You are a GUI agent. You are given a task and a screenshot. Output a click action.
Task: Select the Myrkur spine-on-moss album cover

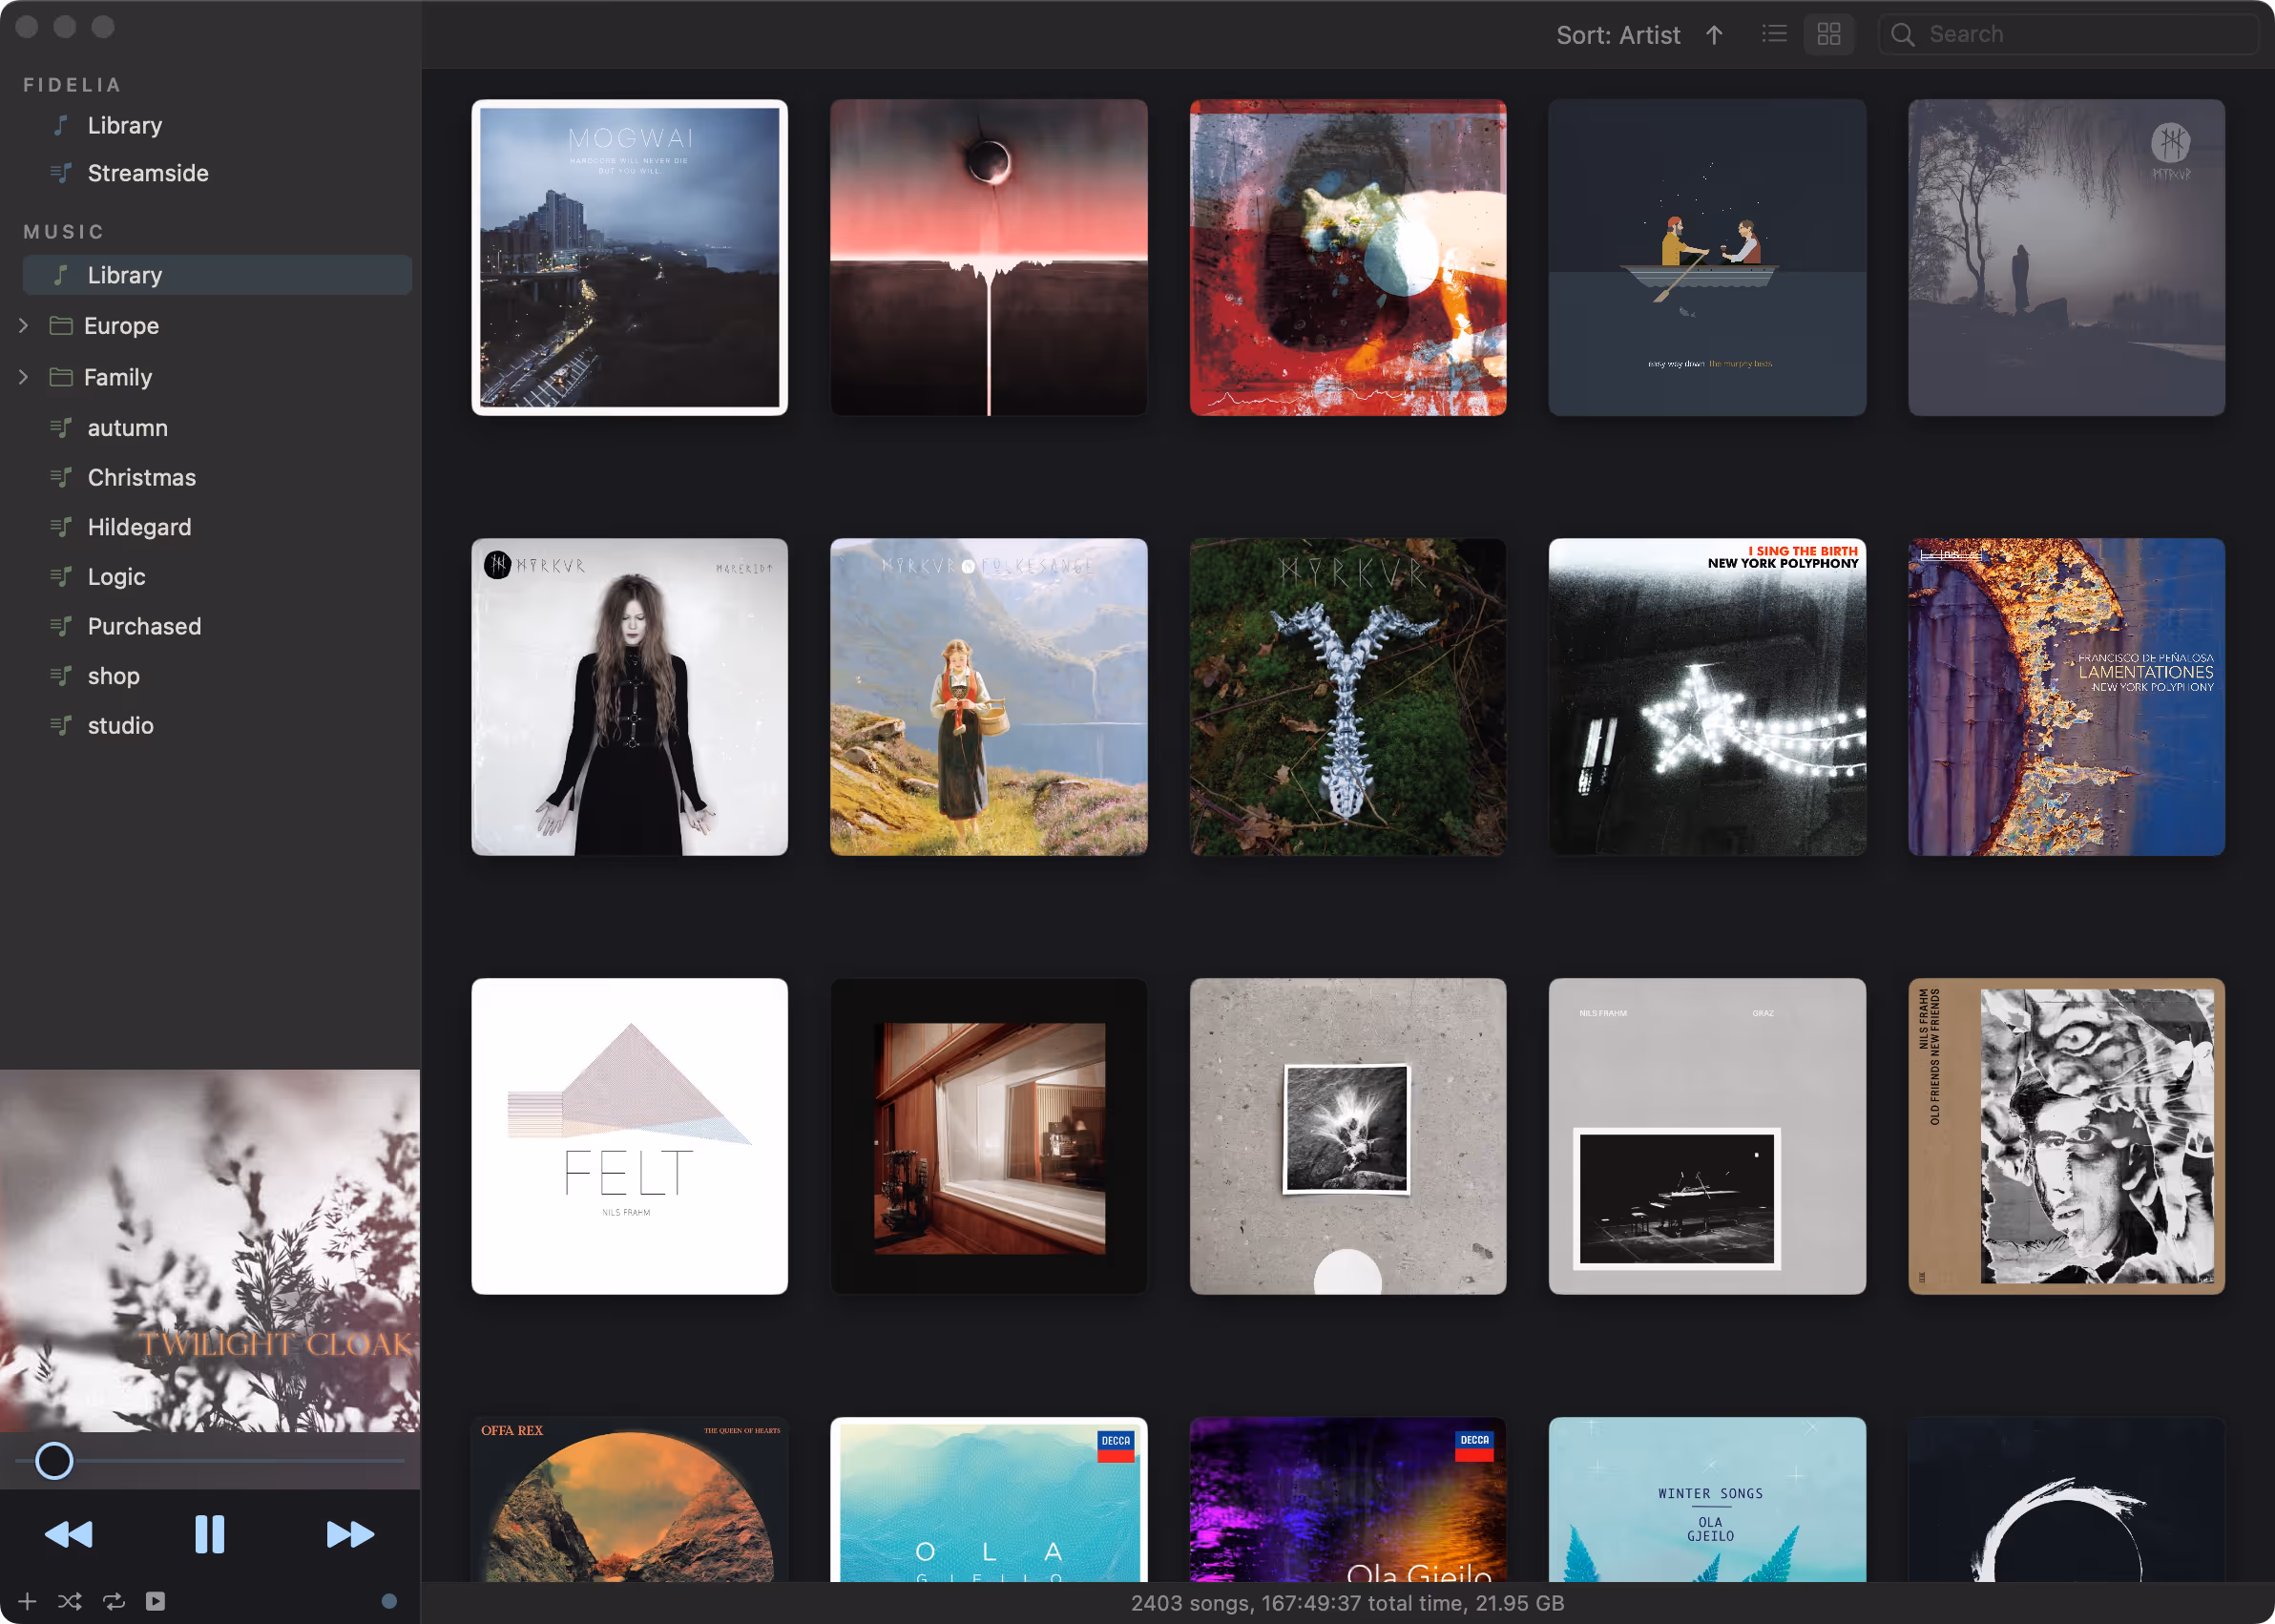point(1348,697)
